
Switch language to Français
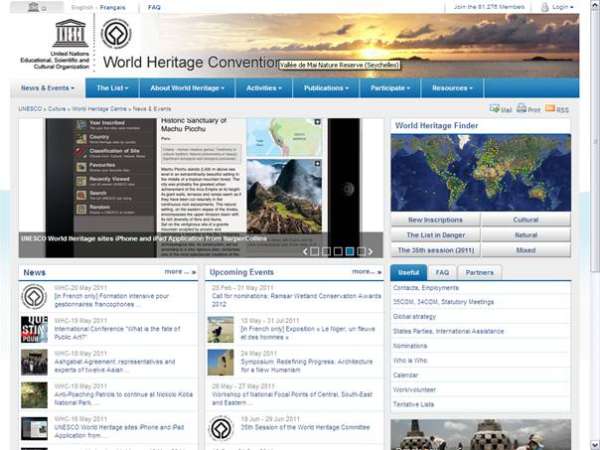[x=112, y=7]
